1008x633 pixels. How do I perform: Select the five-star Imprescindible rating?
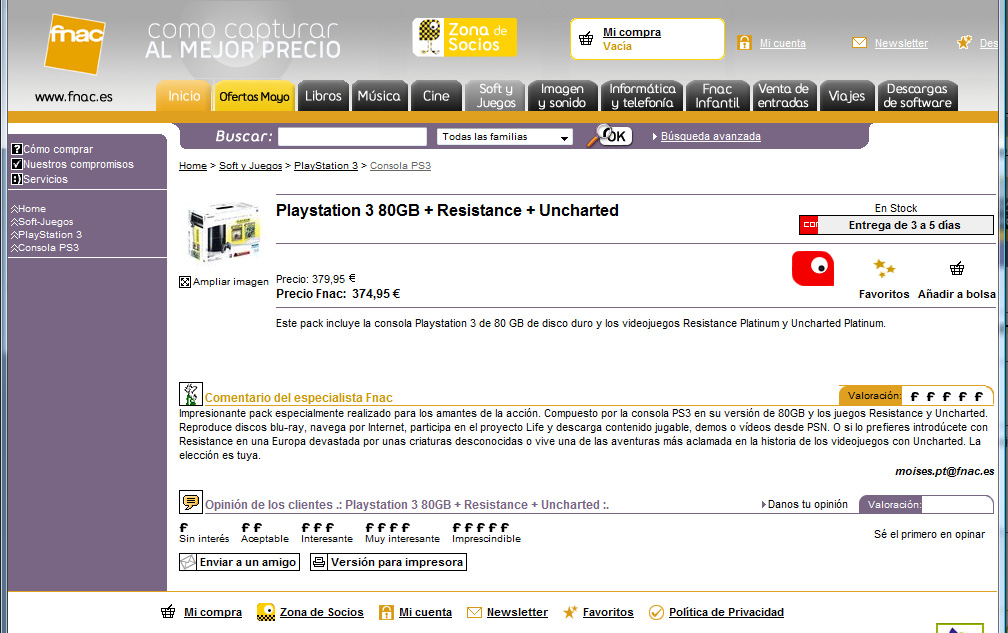tap(481, 527)
